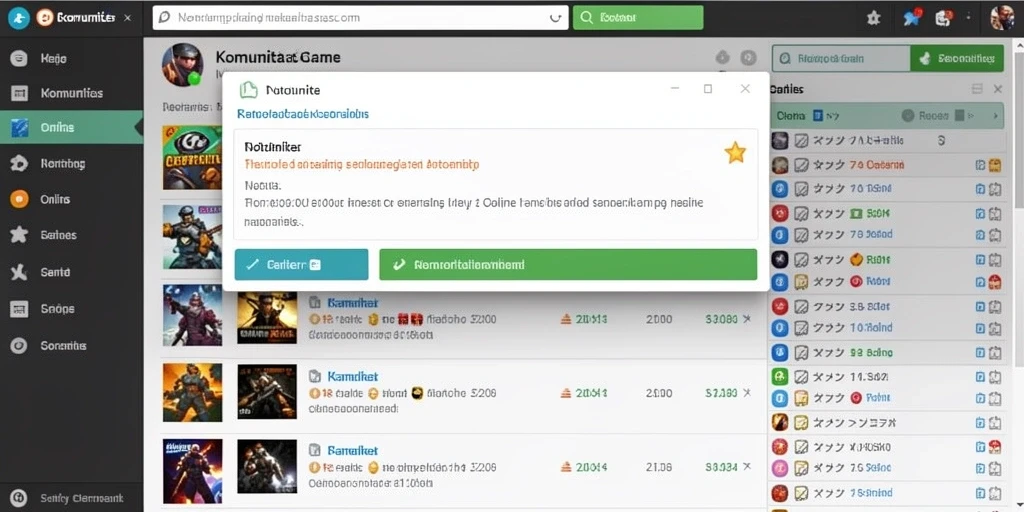Click the pink app icon in '7.6 Saioo' row
The image size is (1024, 512).
point(780,468)
